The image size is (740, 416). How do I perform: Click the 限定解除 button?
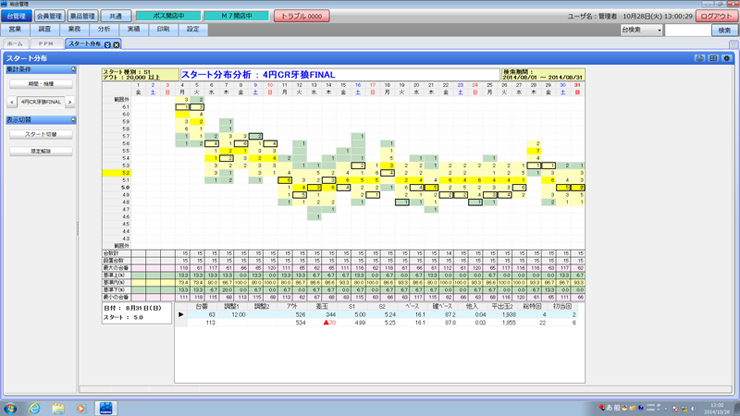coord(41,152)
